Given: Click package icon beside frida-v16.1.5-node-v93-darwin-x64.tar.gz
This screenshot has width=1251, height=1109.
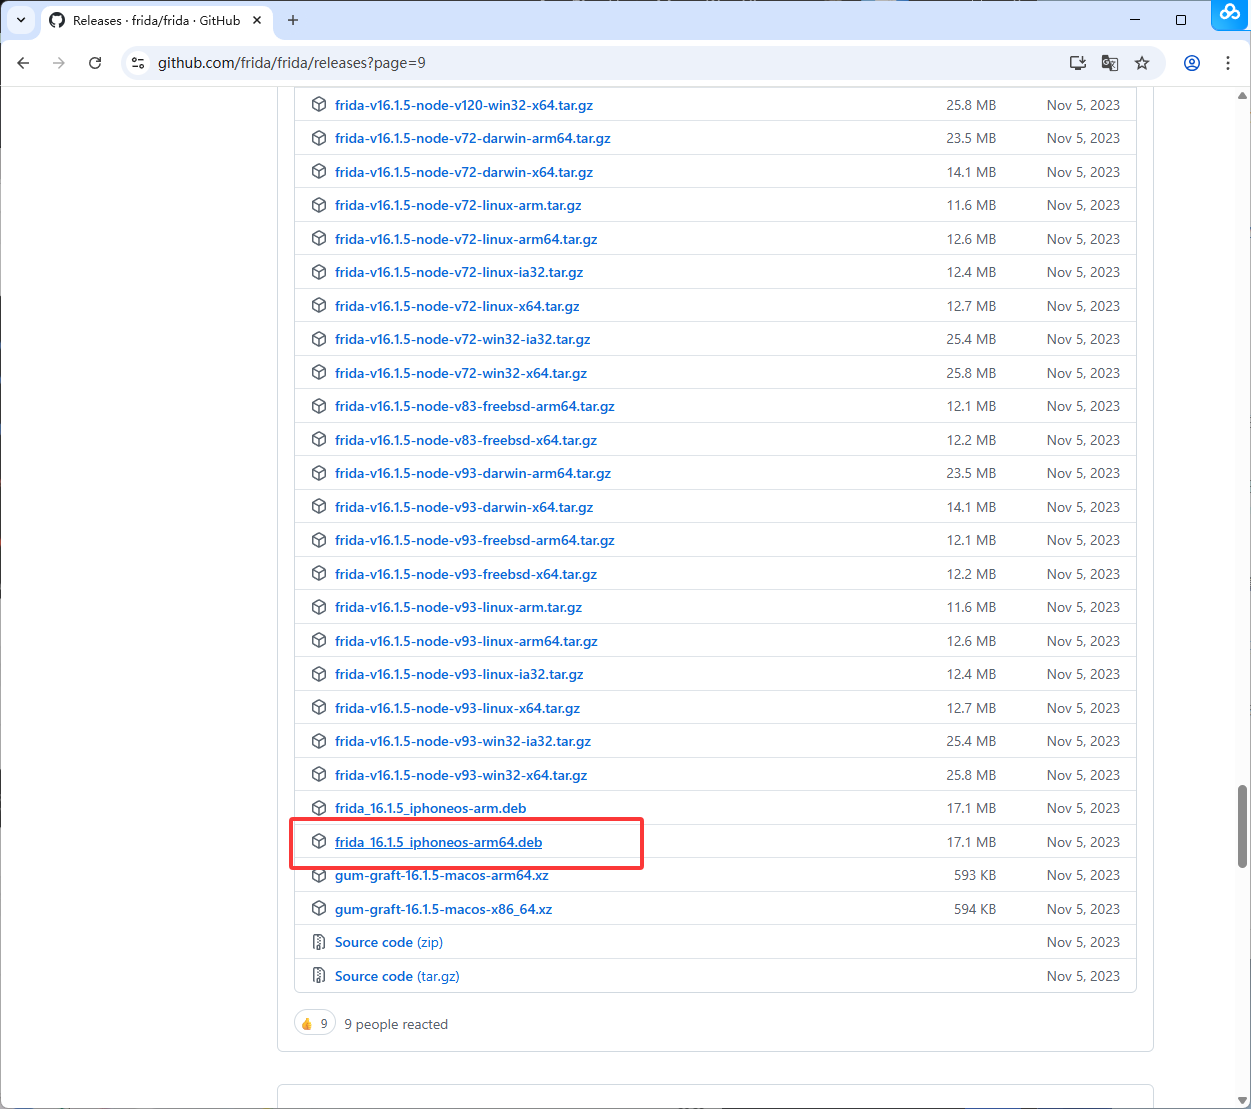Looking at the screenshot, I should point(319,506).
